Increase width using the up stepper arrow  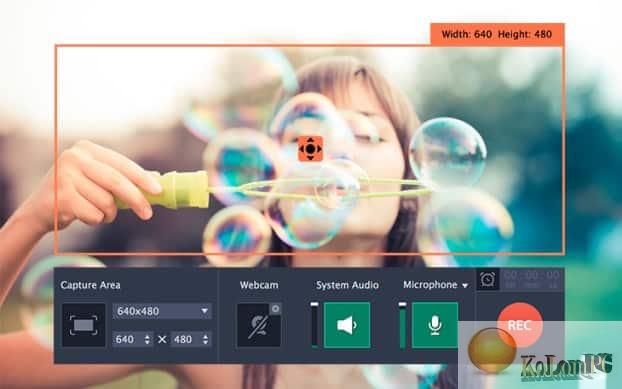[147, 336]
